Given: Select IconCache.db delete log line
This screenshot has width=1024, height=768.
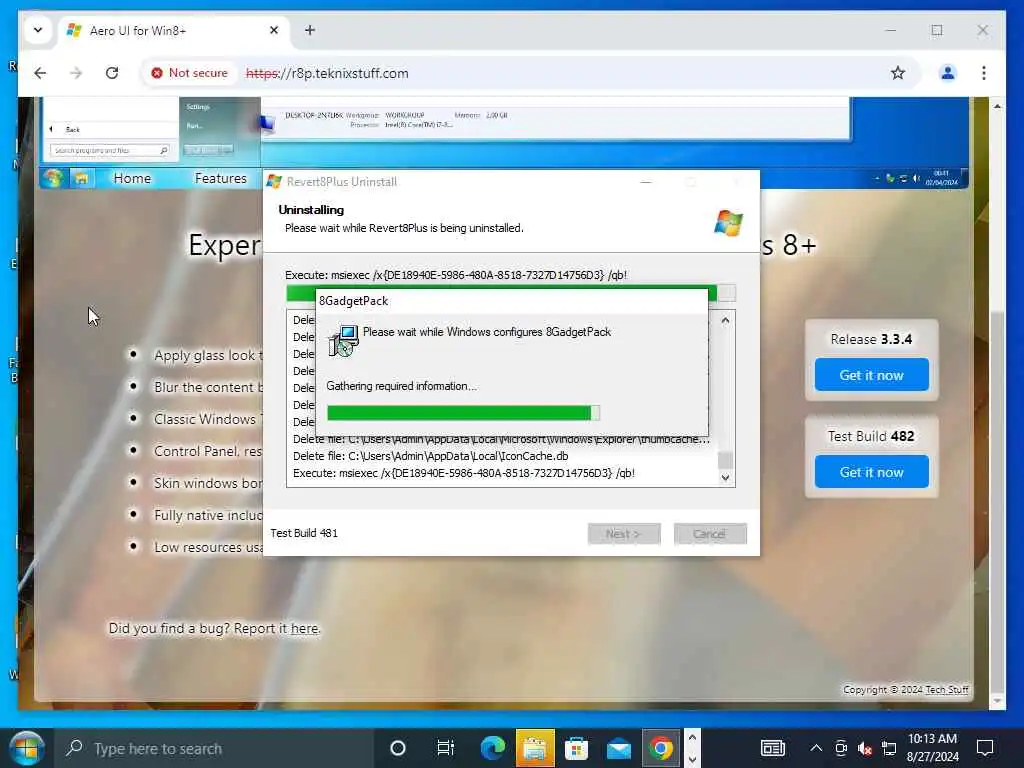Looking at the screenshot, I should (430, 456).
